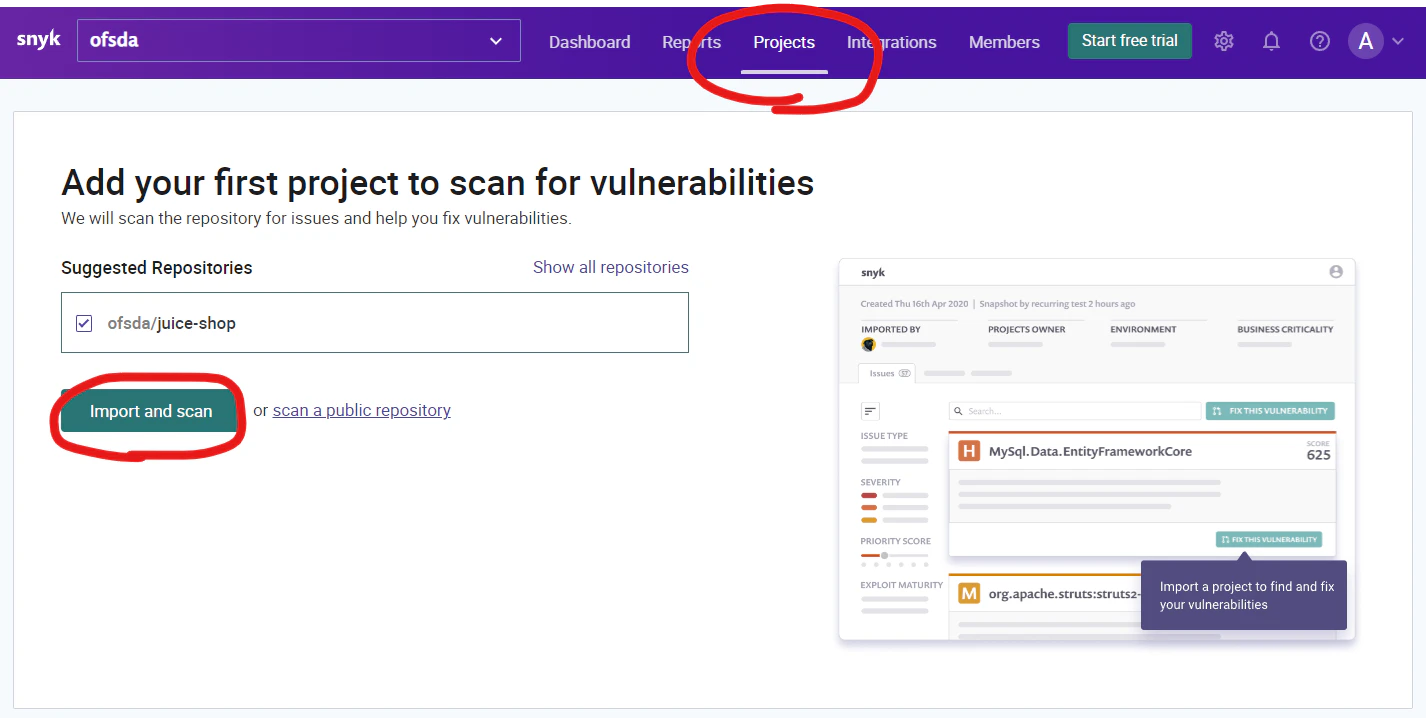Click the preview illustration thumbnail
Screen dimensions: 1426x718
[x=1097, y=449]
